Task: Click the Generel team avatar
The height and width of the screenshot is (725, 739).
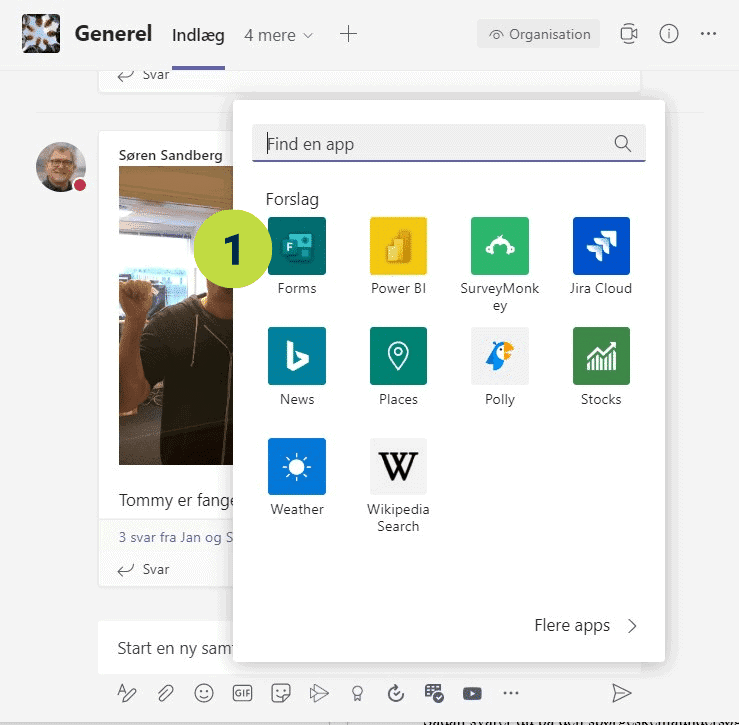Action: coord(41,33)
